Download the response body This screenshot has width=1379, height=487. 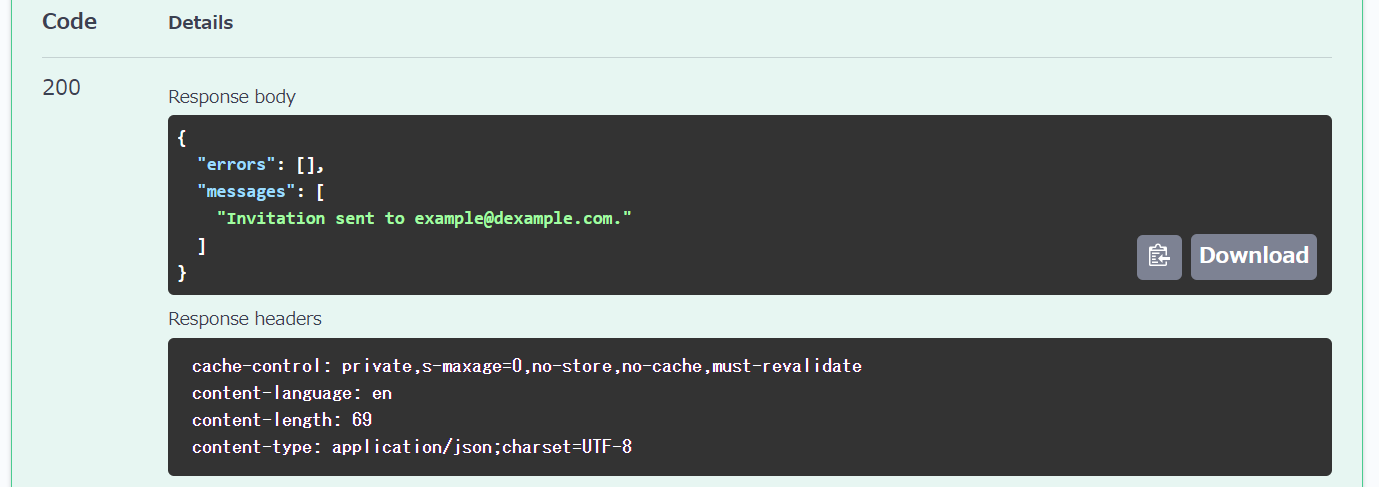[x=1253, y=257]
